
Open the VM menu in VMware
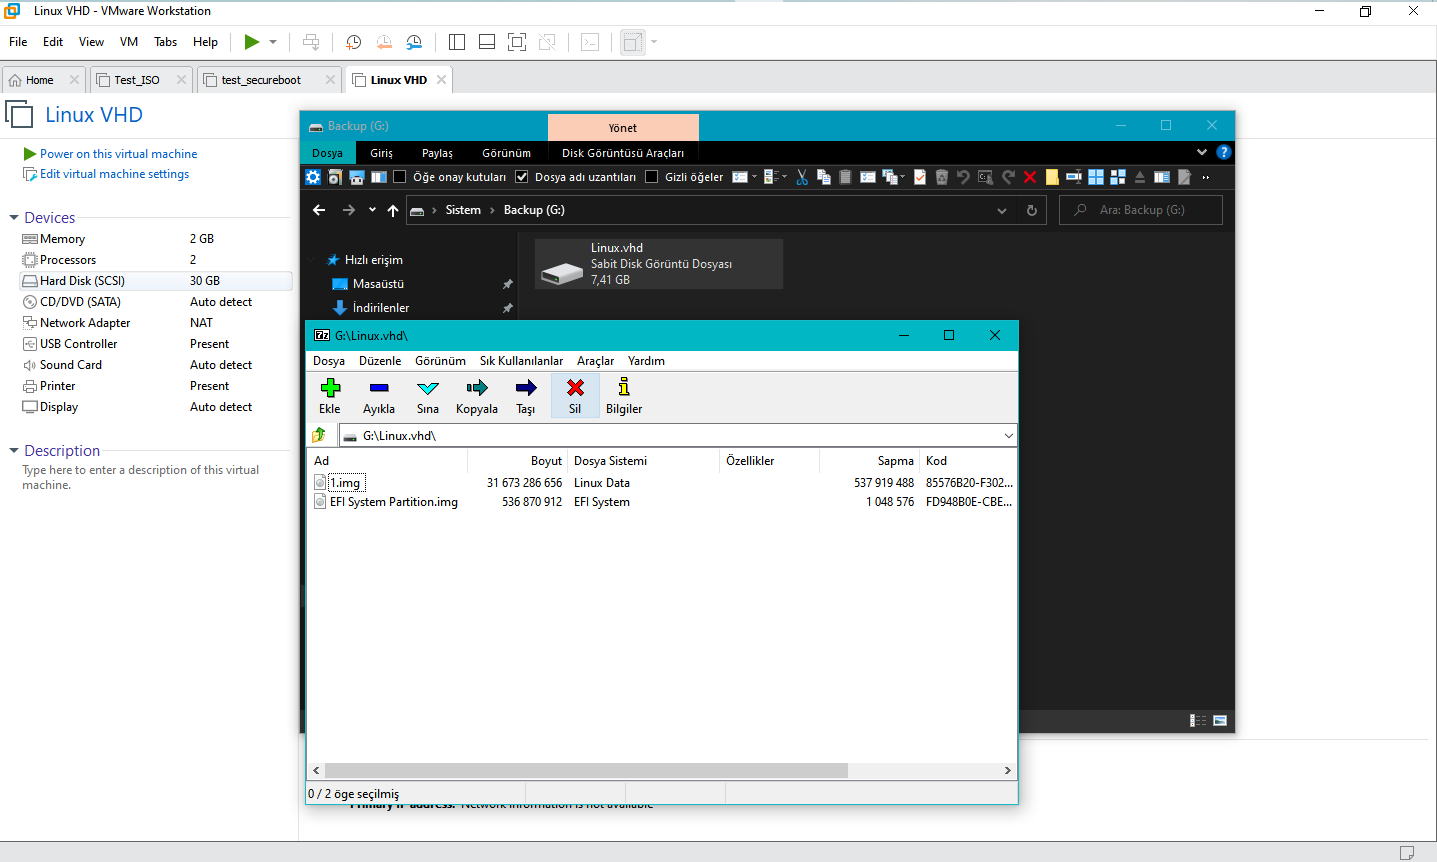coord(128,41)
